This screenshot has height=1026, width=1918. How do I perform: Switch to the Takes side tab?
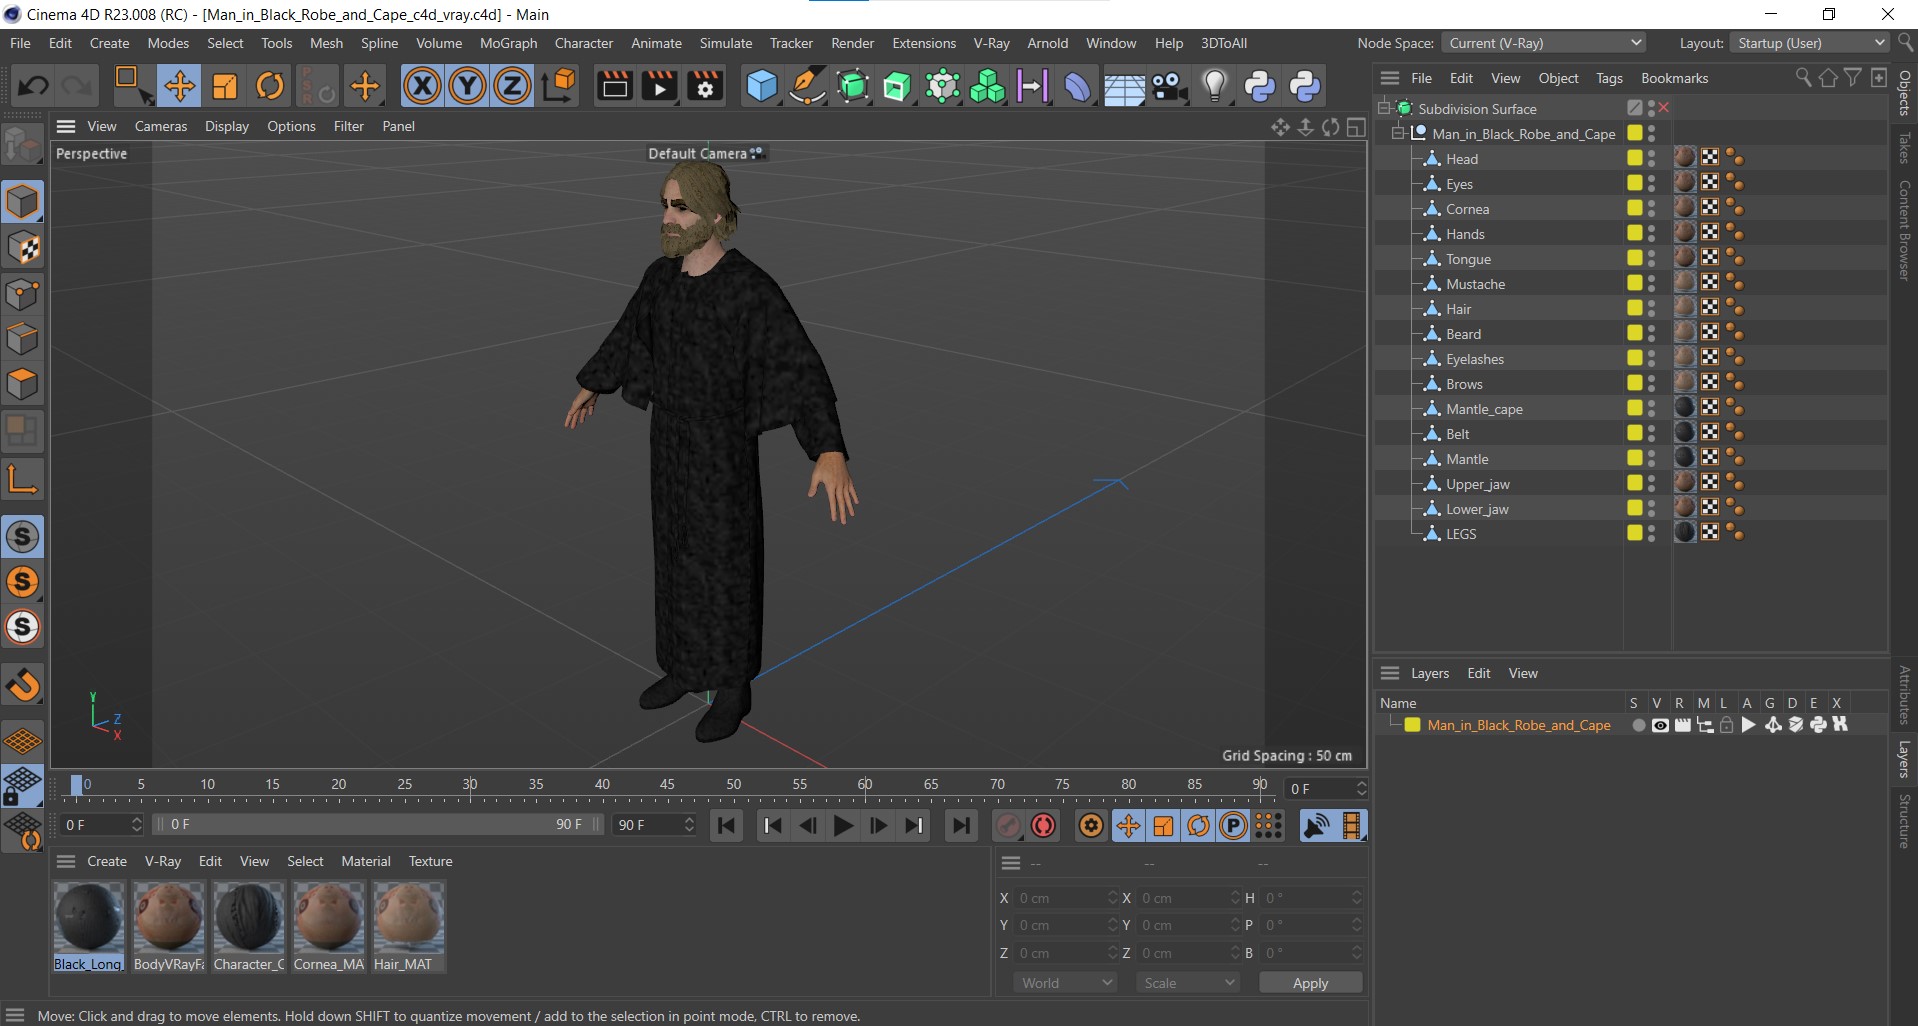click(1903, 148)
